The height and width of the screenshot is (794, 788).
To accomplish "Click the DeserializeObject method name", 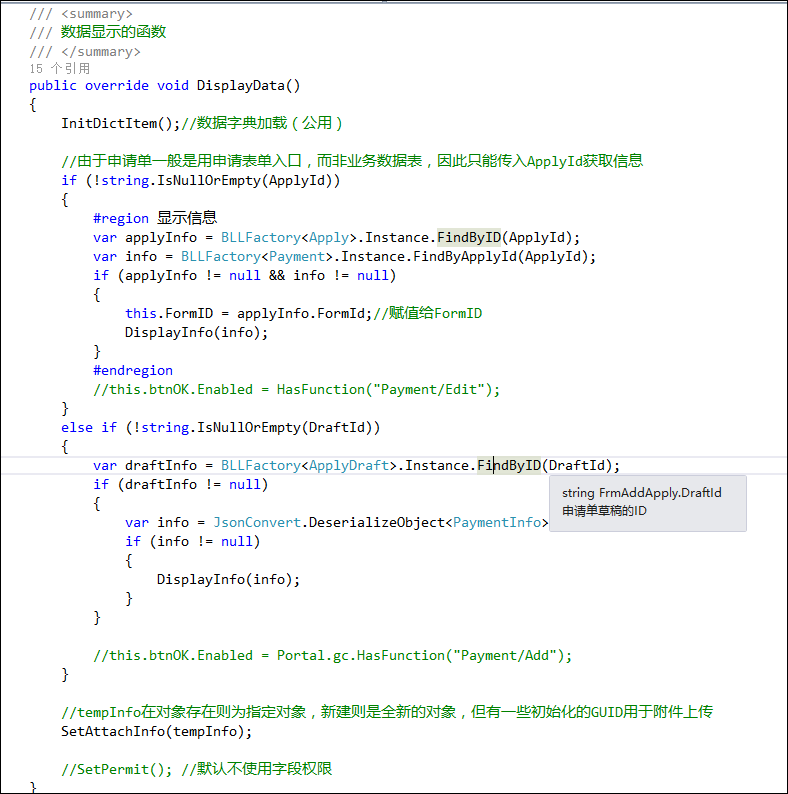I will coord(376,523).
